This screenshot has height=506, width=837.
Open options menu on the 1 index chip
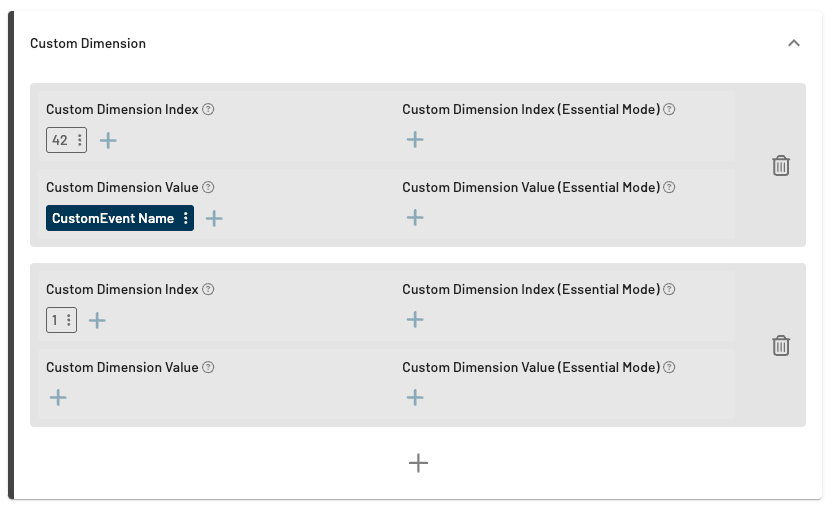[68, 321]
